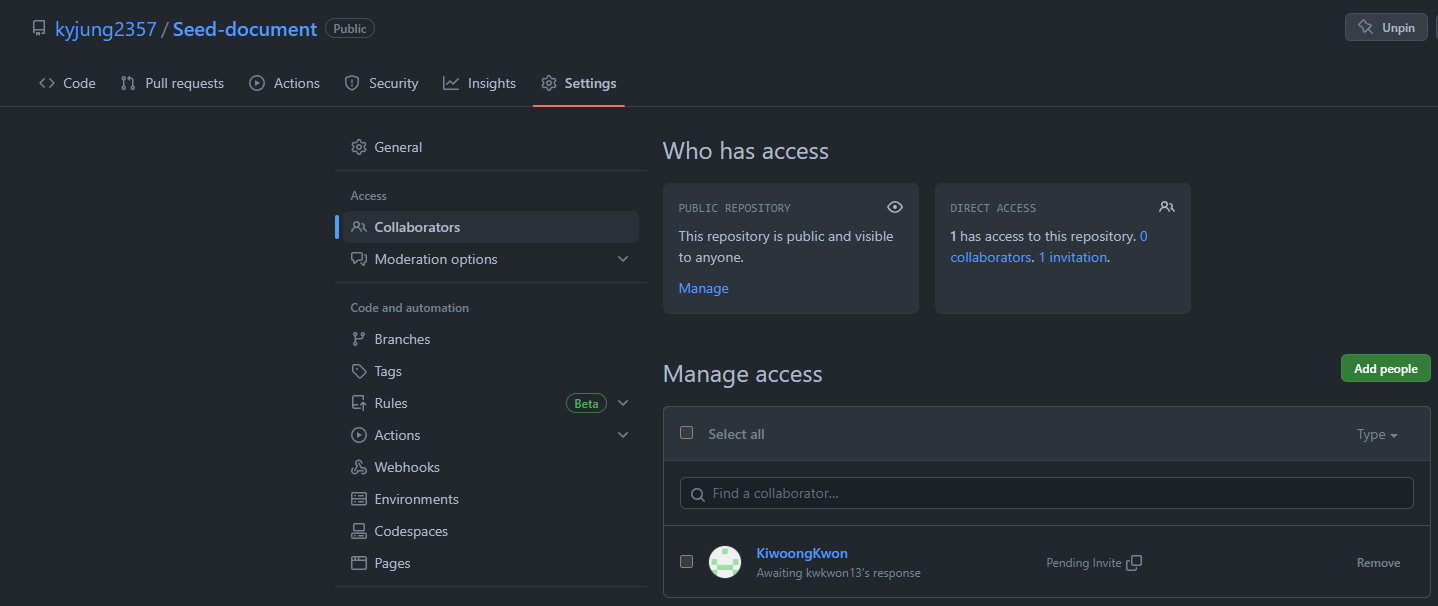Click the Public badge near repository name
Viewport: 1438px width, 606px height.
350,28
